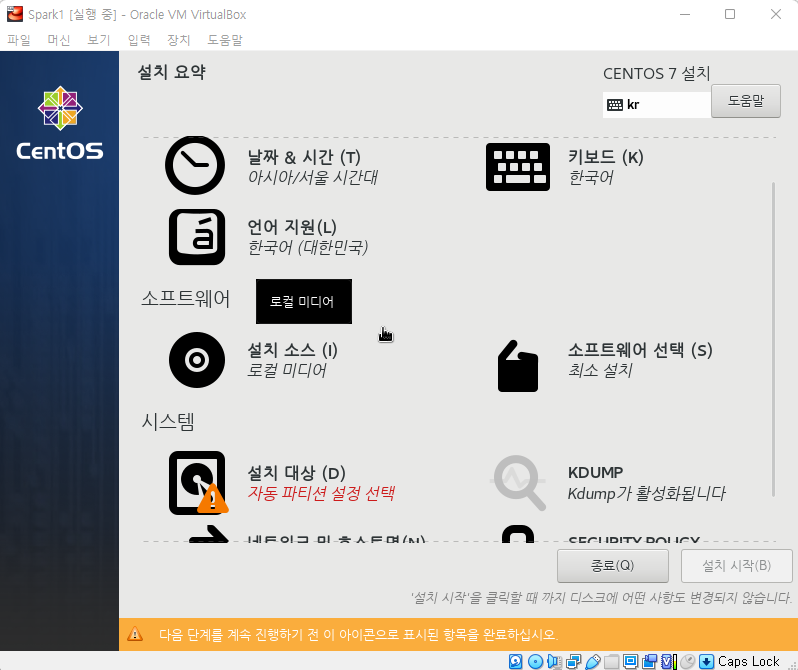This screenshot has width=798, height=670.
Task: Click the VirtualBox USB status icon
Action: tap(593, 661)
